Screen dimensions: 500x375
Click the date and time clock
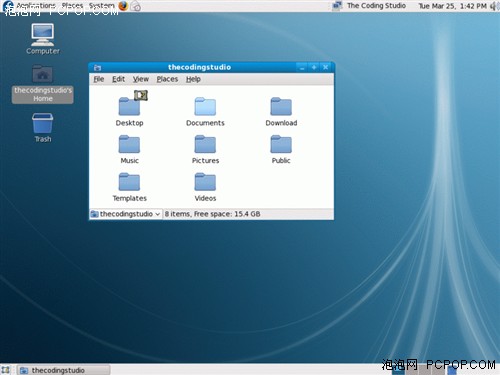point(452,6)
